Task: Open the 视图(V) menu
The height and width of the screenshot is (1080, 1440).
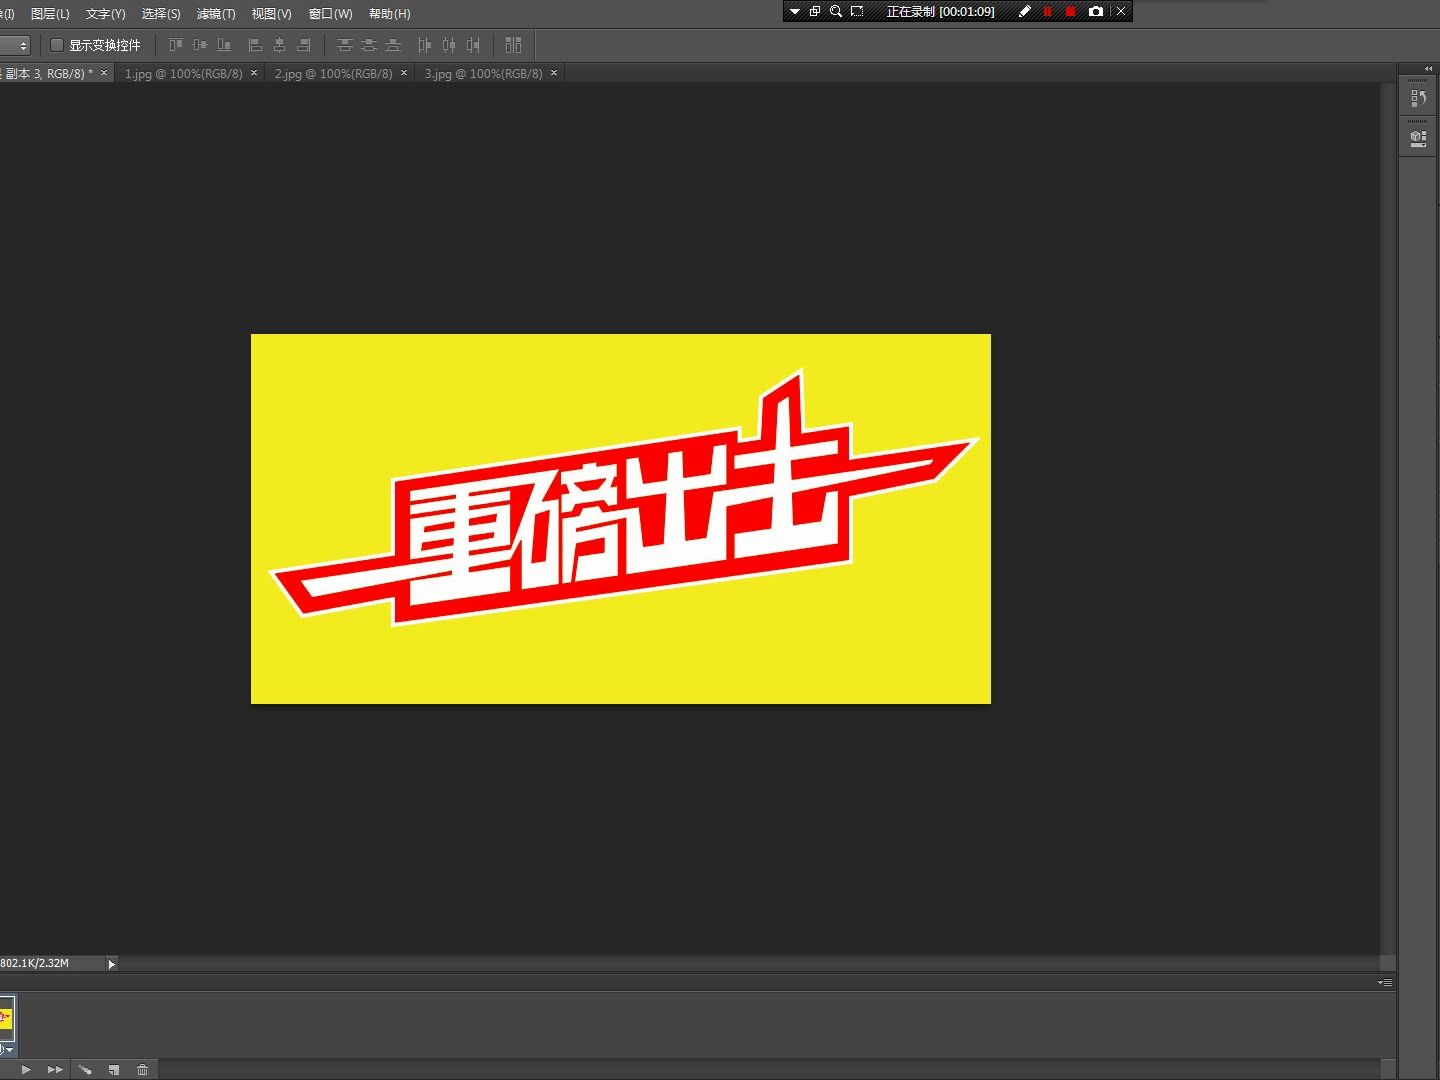Action: click(x=271, y=14)
